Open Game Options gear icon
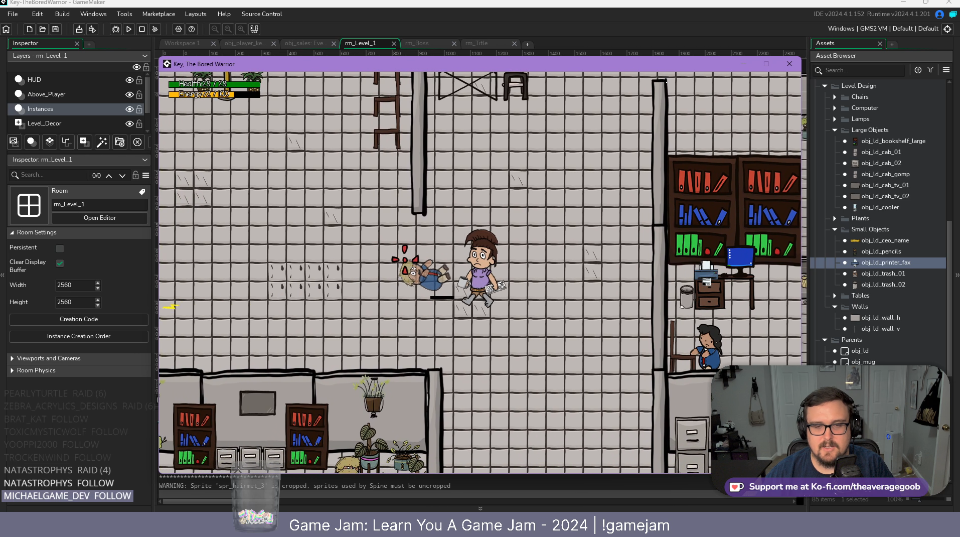This screenshot has height=537, width=960. (178, 29)
